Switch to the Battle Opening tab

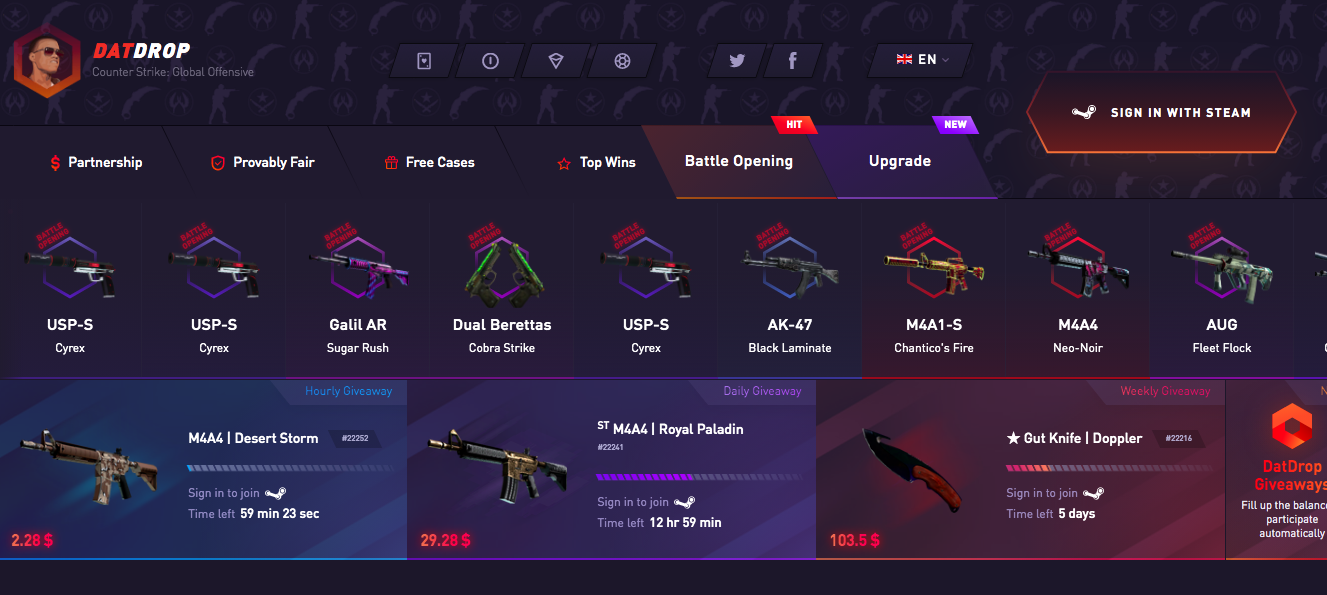click(x=739, y=161)
